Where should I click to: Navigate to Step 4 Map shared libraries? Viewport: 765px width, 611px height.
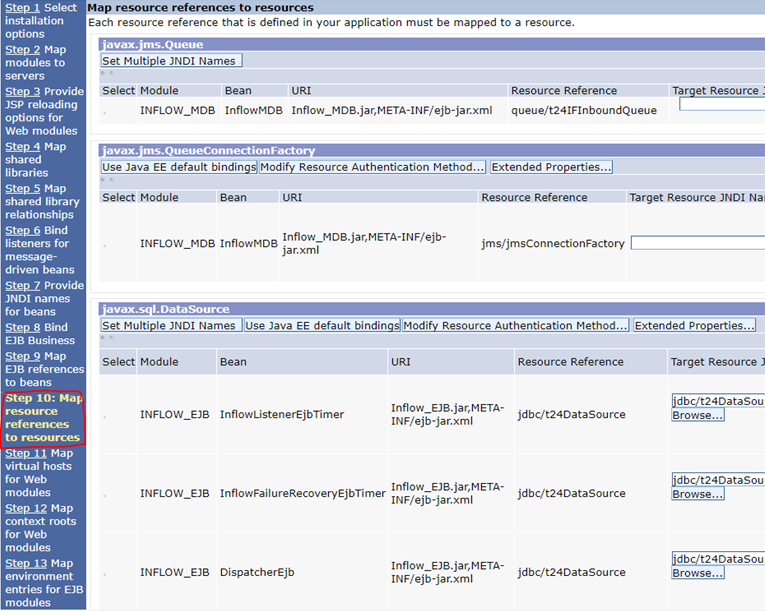click(x=23, y=146)
